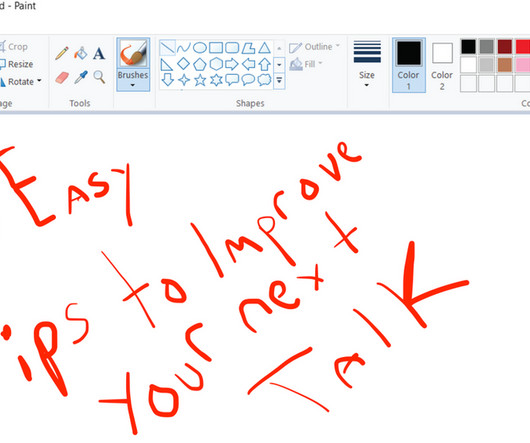Image resolution: width=530 pixels, height=443 pixels.
Task: Click the Crop button
Action: pyautogui.click(x=14, y=47)
